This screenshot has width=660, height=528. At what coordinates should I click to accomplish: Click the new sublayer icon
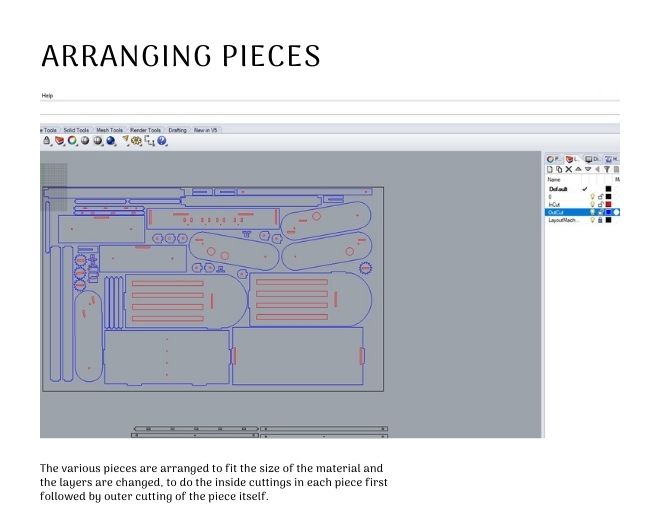[559, 169]
